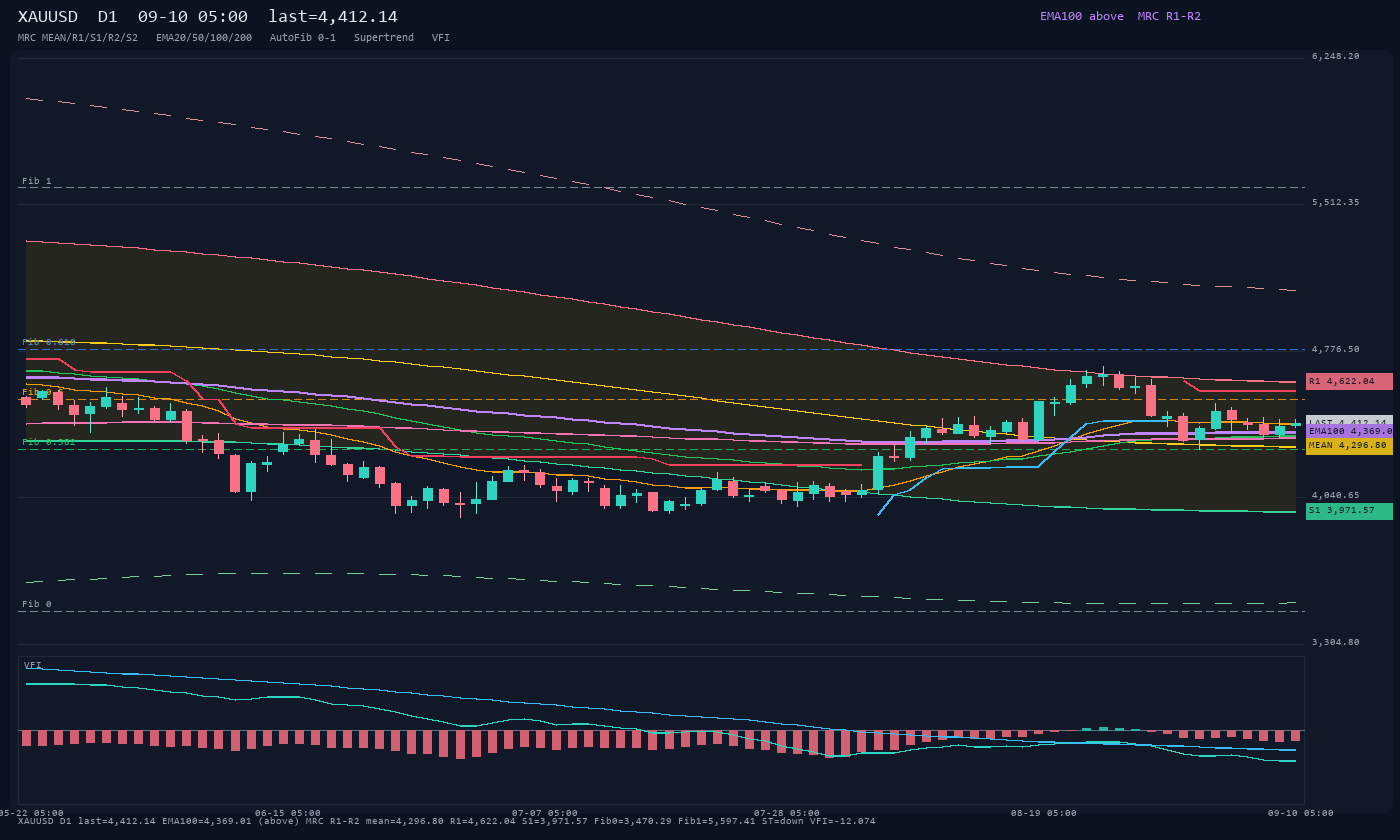
Task: Click the 'Supertrend' legend entry
Action: [384, 38]
